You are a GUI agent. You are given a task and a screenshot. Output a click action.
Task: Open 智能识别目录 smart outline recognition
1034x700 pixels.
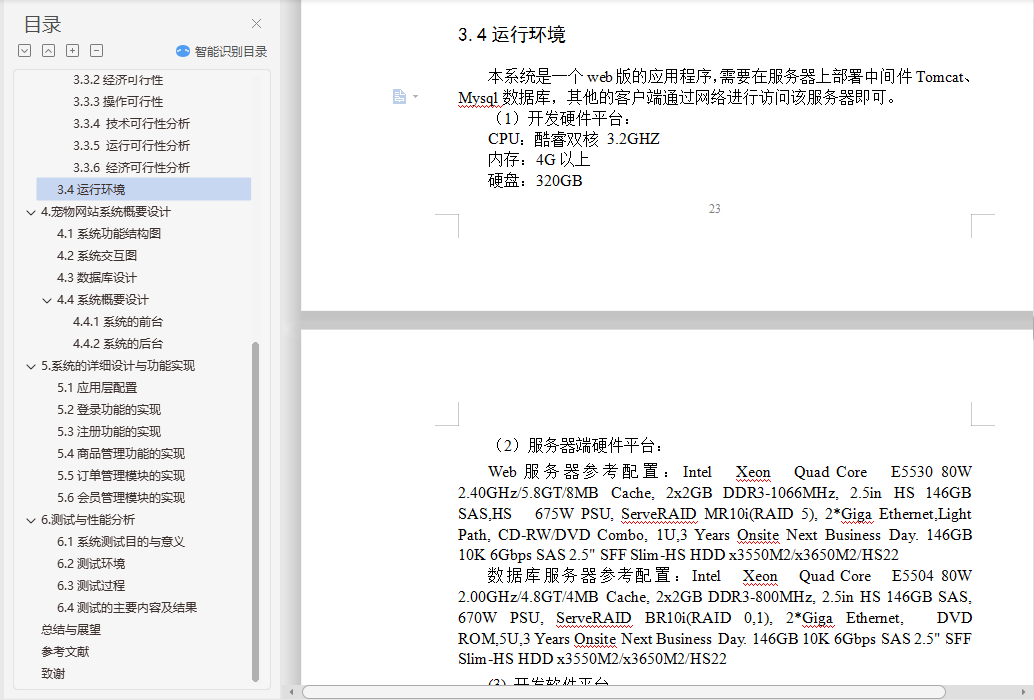(221, 51)
